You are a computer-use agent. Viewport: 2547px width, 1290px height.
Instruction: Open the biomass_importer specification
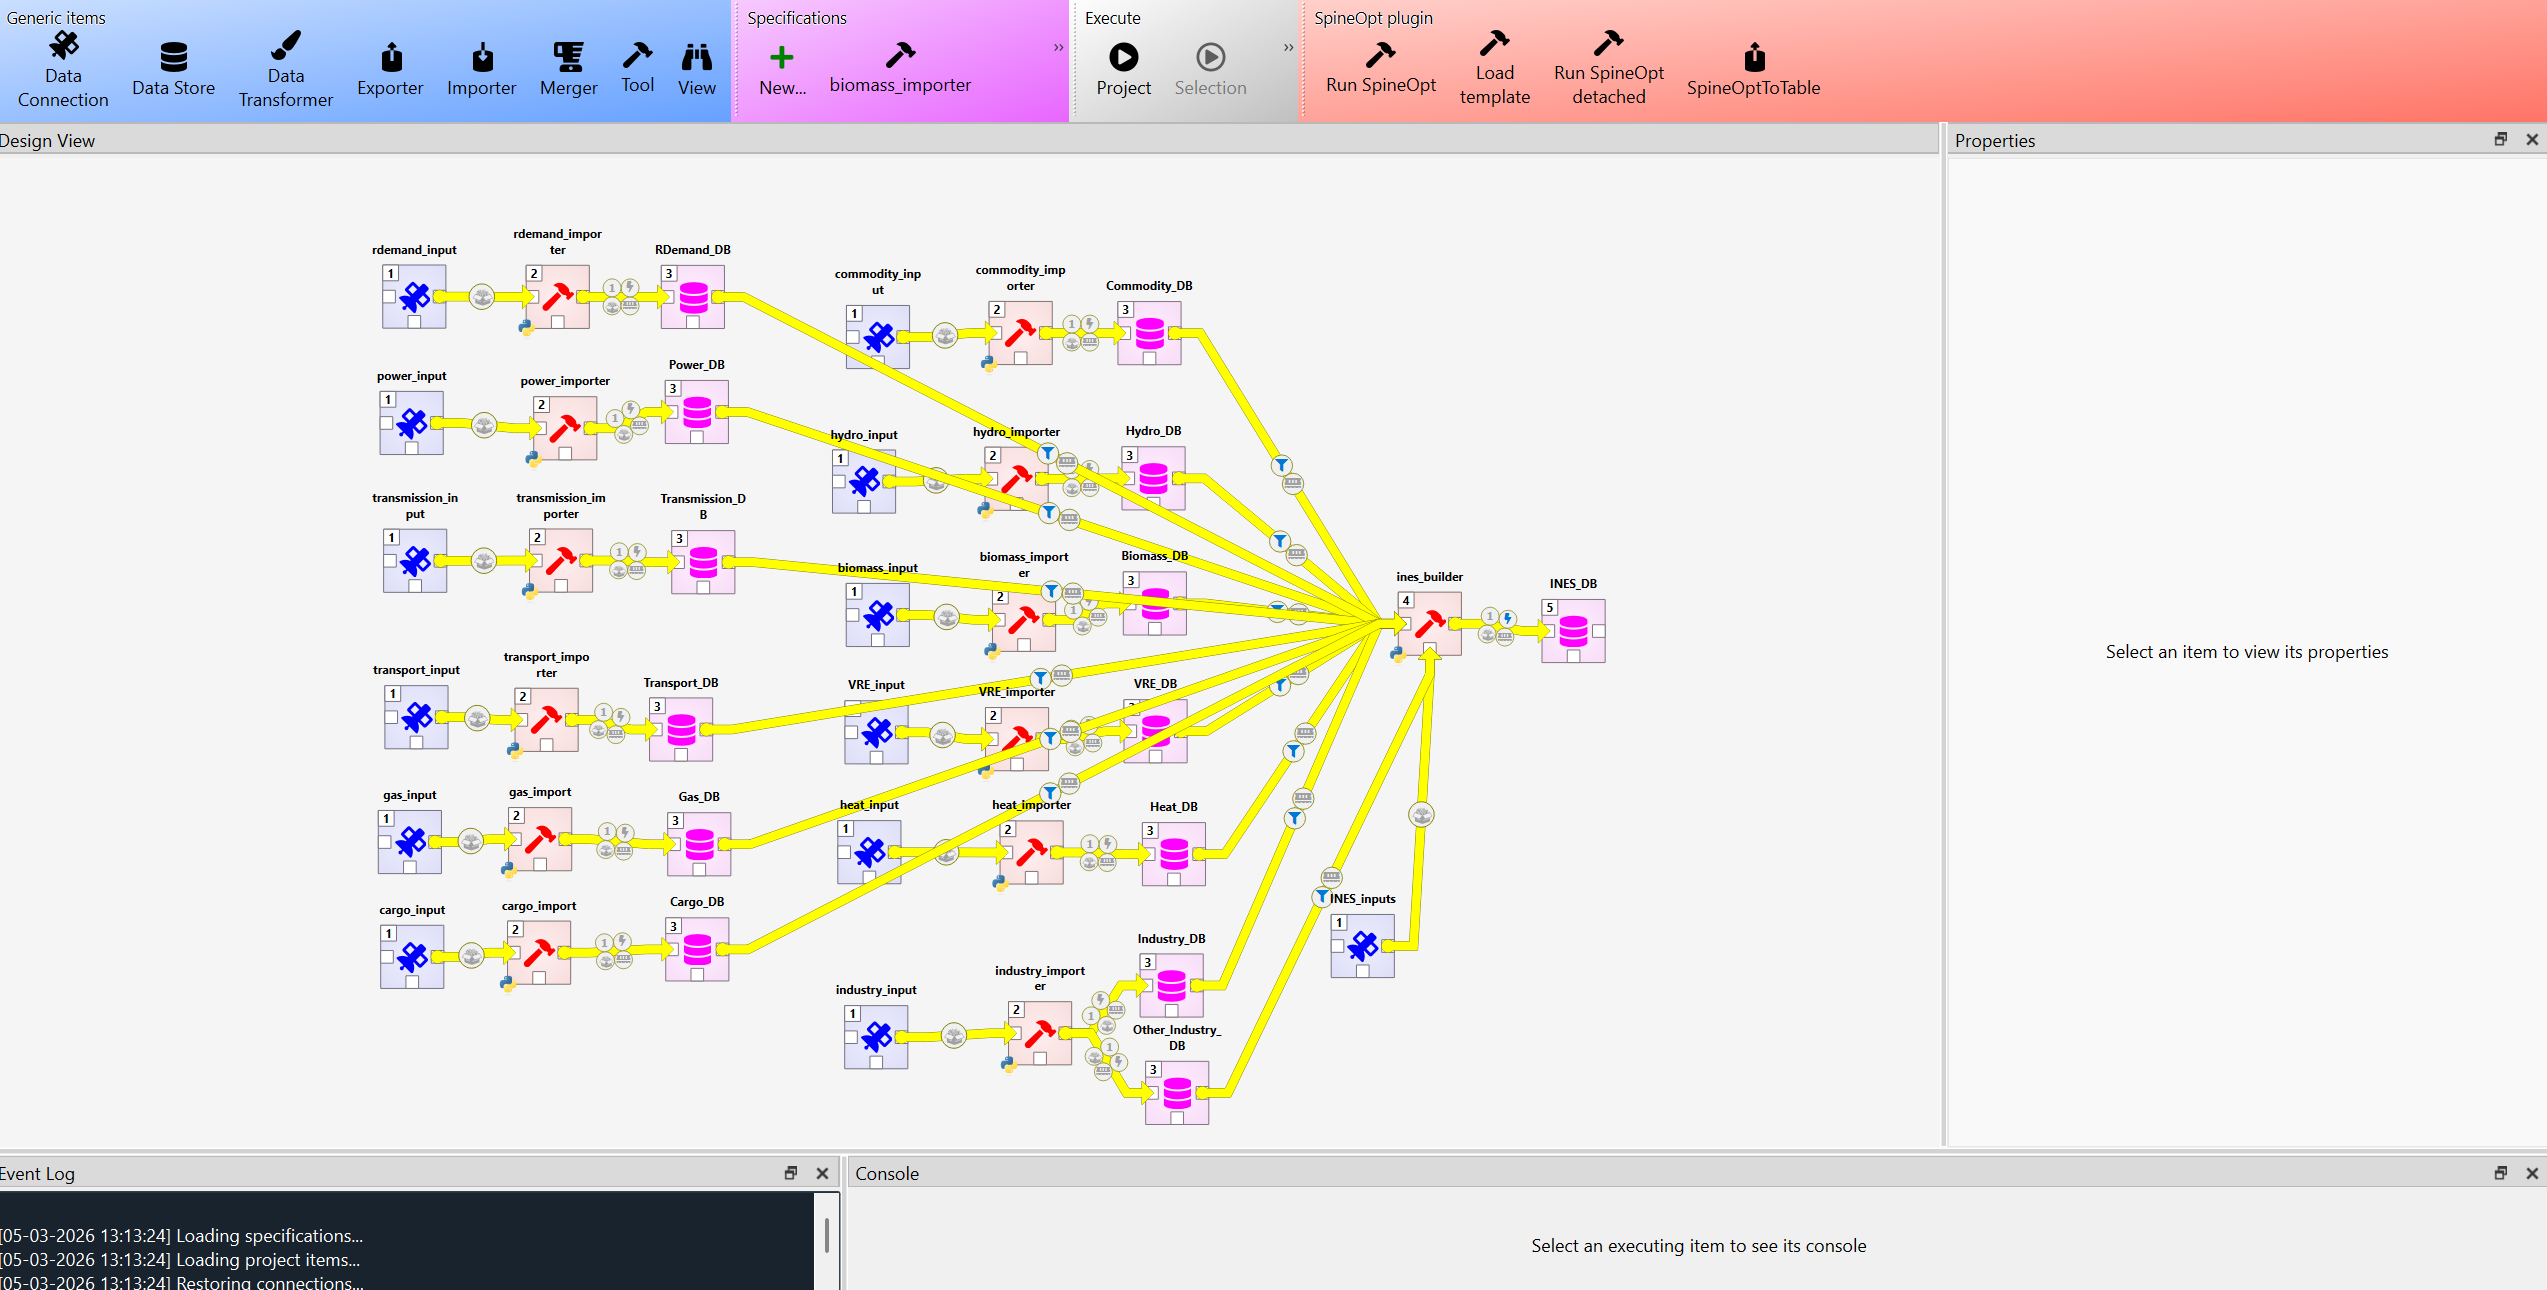[899, 63]
